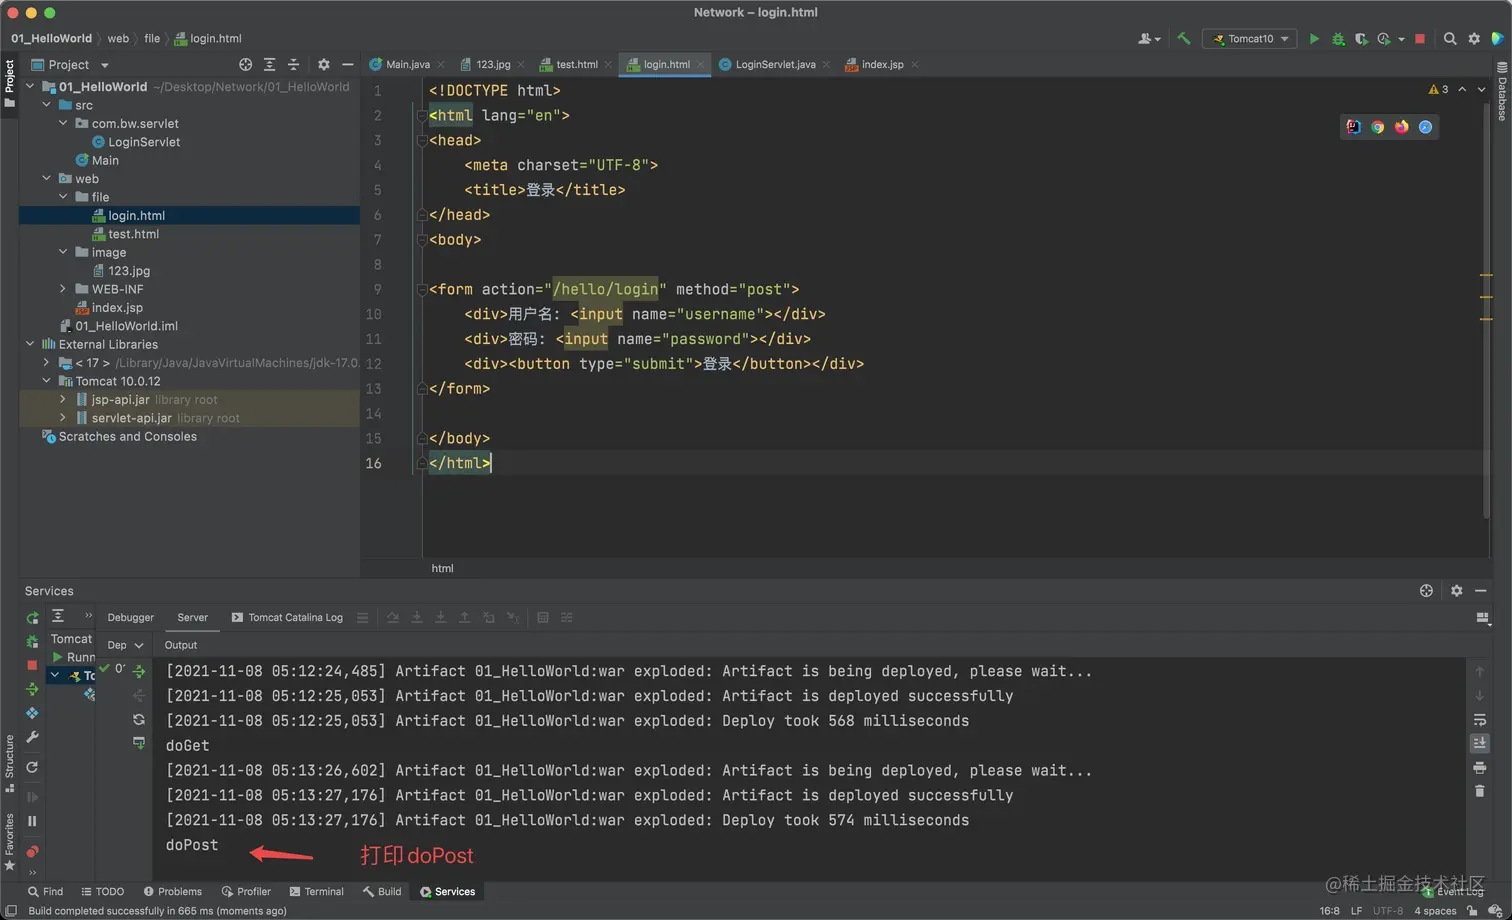The width and height of the screenshot is (1512, 920).
Task: Open login.html in Firefox browser icon
Action: [x=1401, y=127]
